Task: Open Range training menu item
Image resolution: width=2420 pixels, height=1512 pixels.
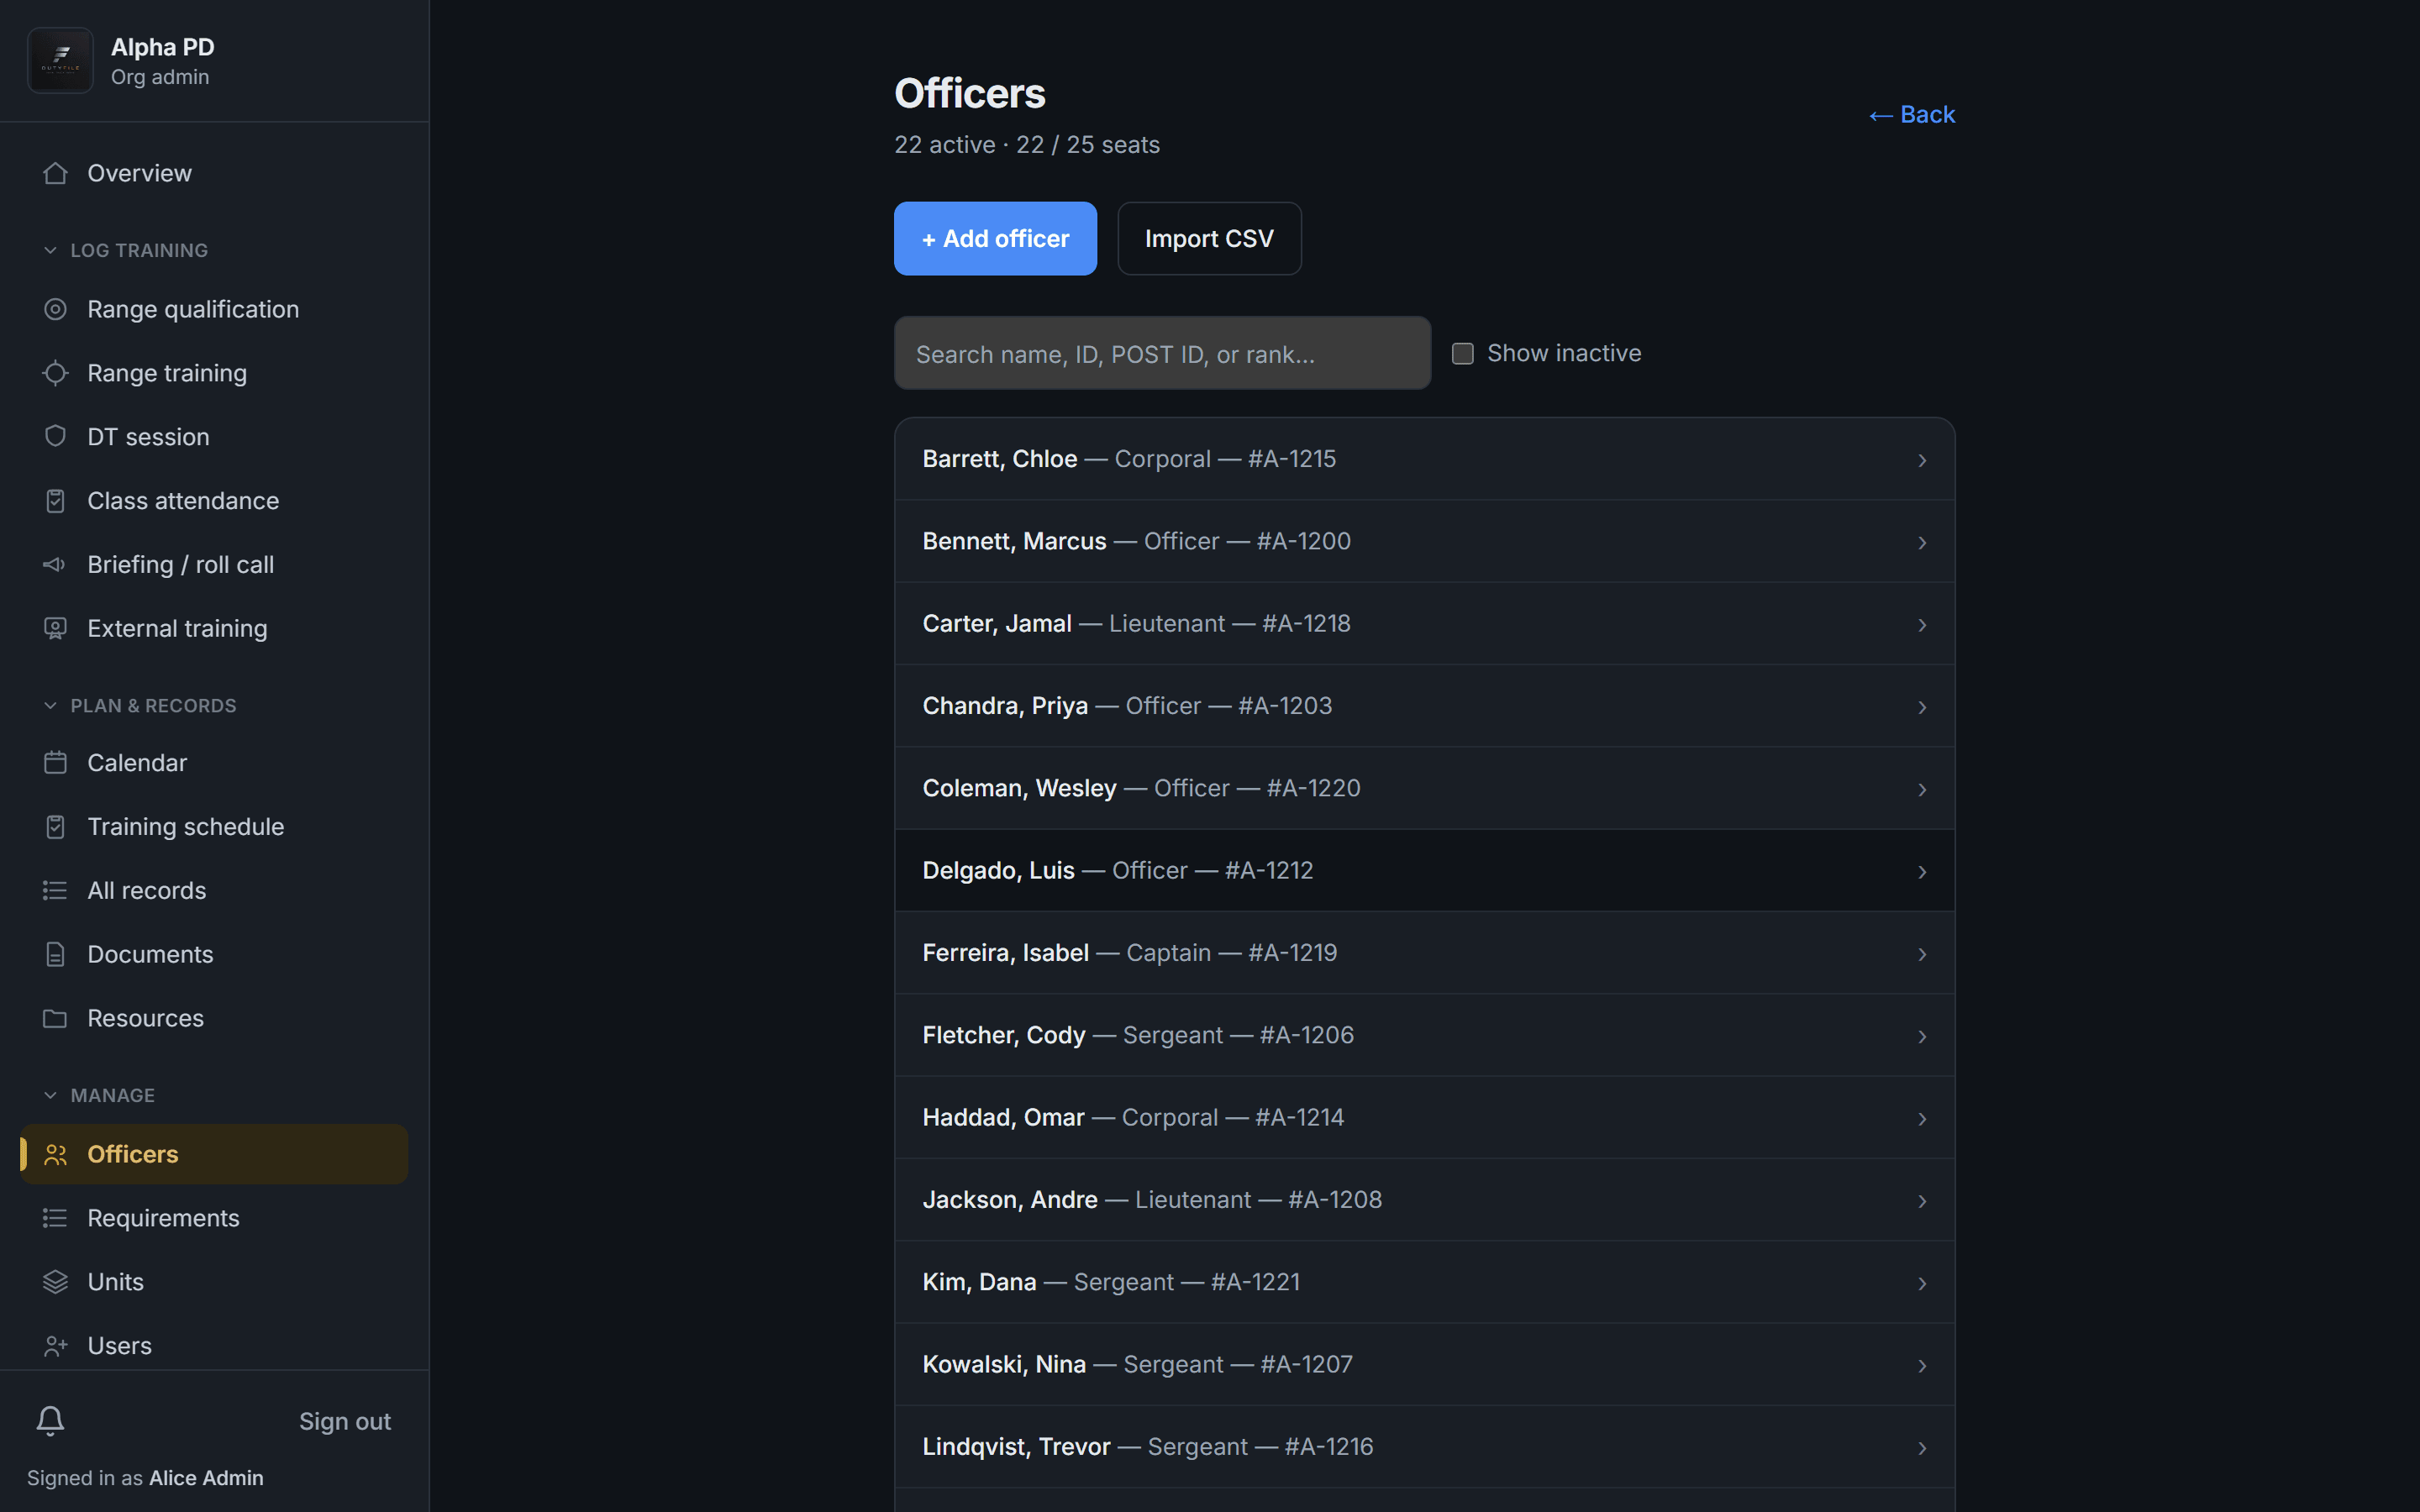Action: pos(214,373)
